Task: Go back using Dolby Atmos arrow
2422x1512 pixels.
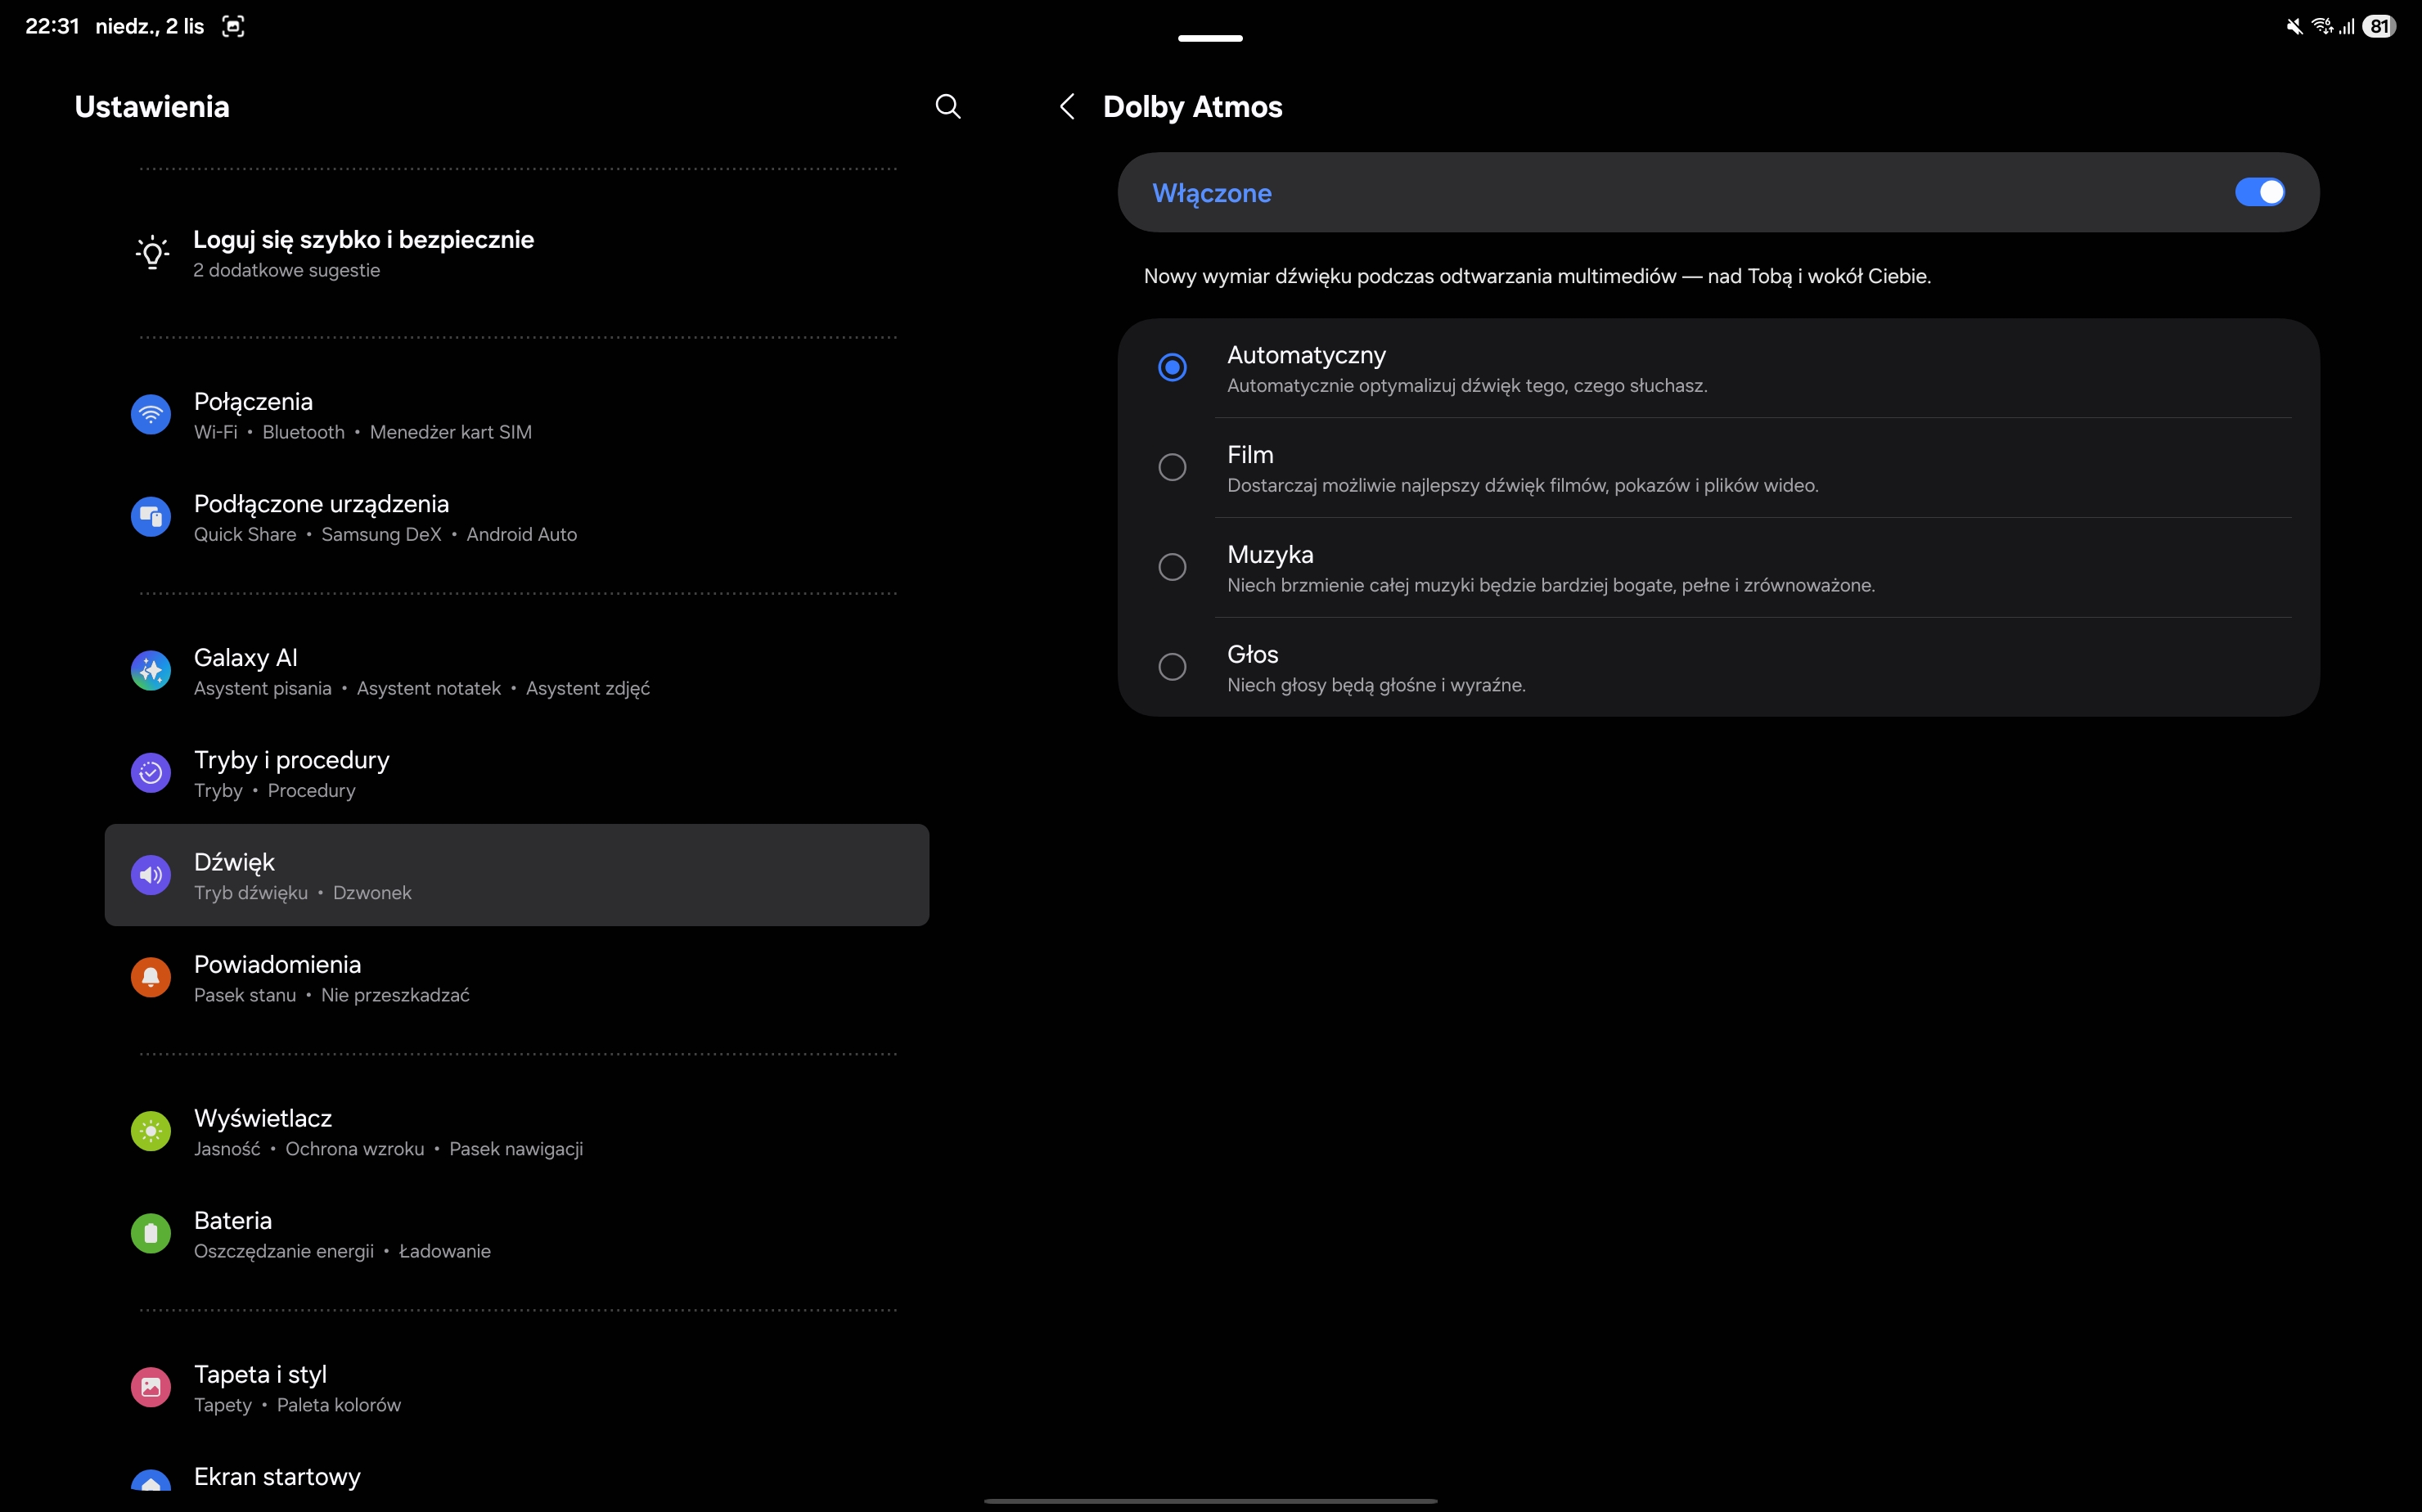Action: tap(1067, 107)
